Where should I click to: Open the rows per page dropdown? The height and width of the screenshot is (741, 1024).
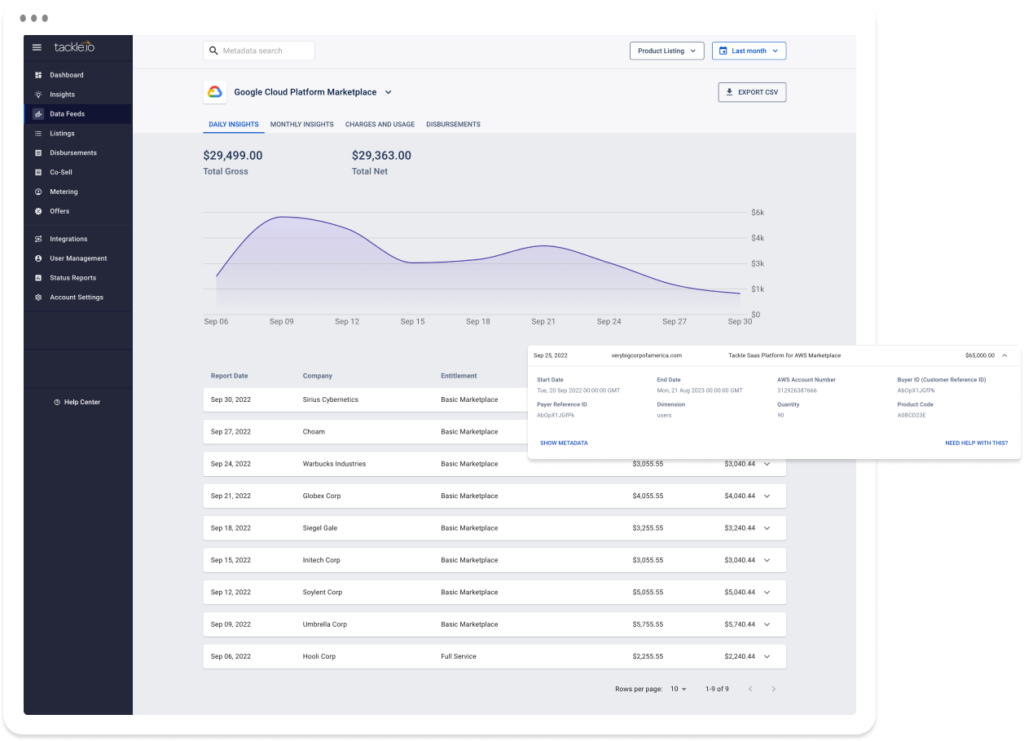(679, 689)
